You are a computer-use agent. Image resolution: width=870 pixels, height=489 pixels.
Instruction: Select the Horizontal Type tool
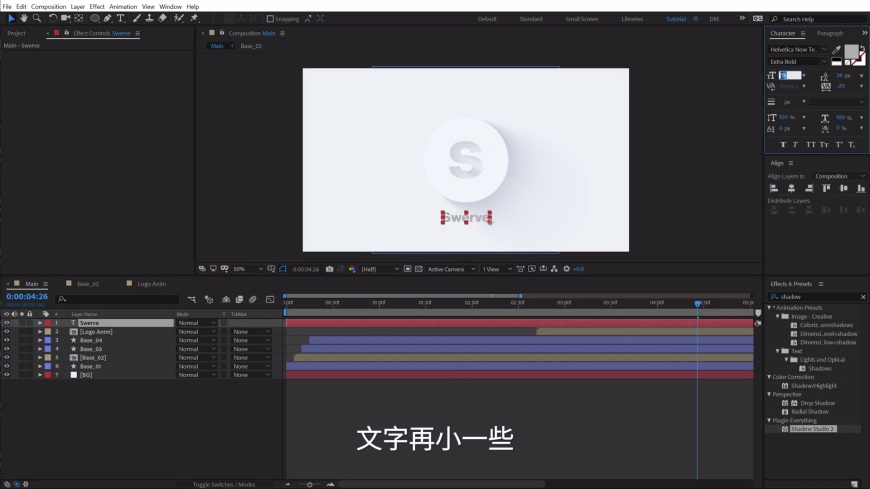pos(120,18)
